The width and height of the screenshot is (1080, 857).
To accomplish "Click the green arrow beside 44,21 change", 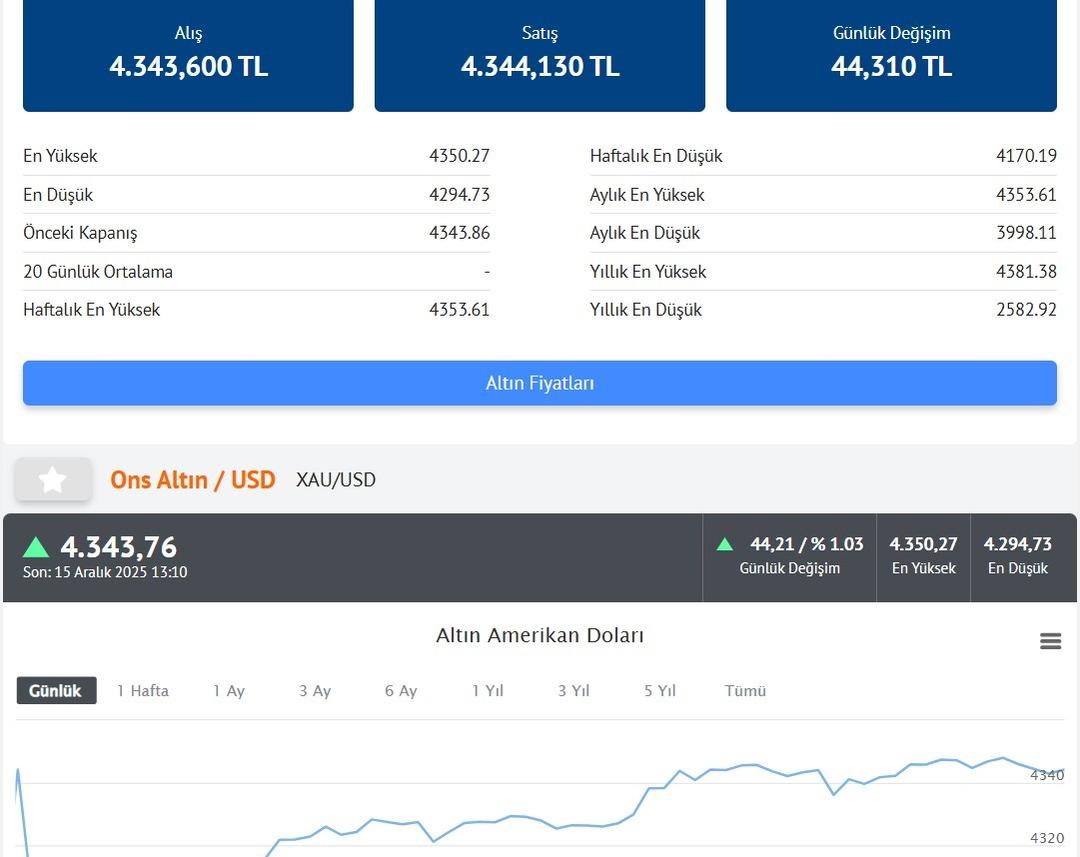I will click(725, 544).
